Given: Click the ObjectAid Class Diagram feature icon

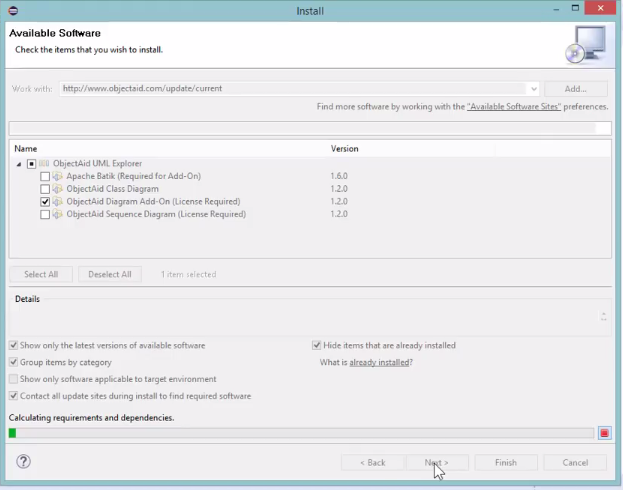Looking at the screenshot, I should [x=58, y=189].
